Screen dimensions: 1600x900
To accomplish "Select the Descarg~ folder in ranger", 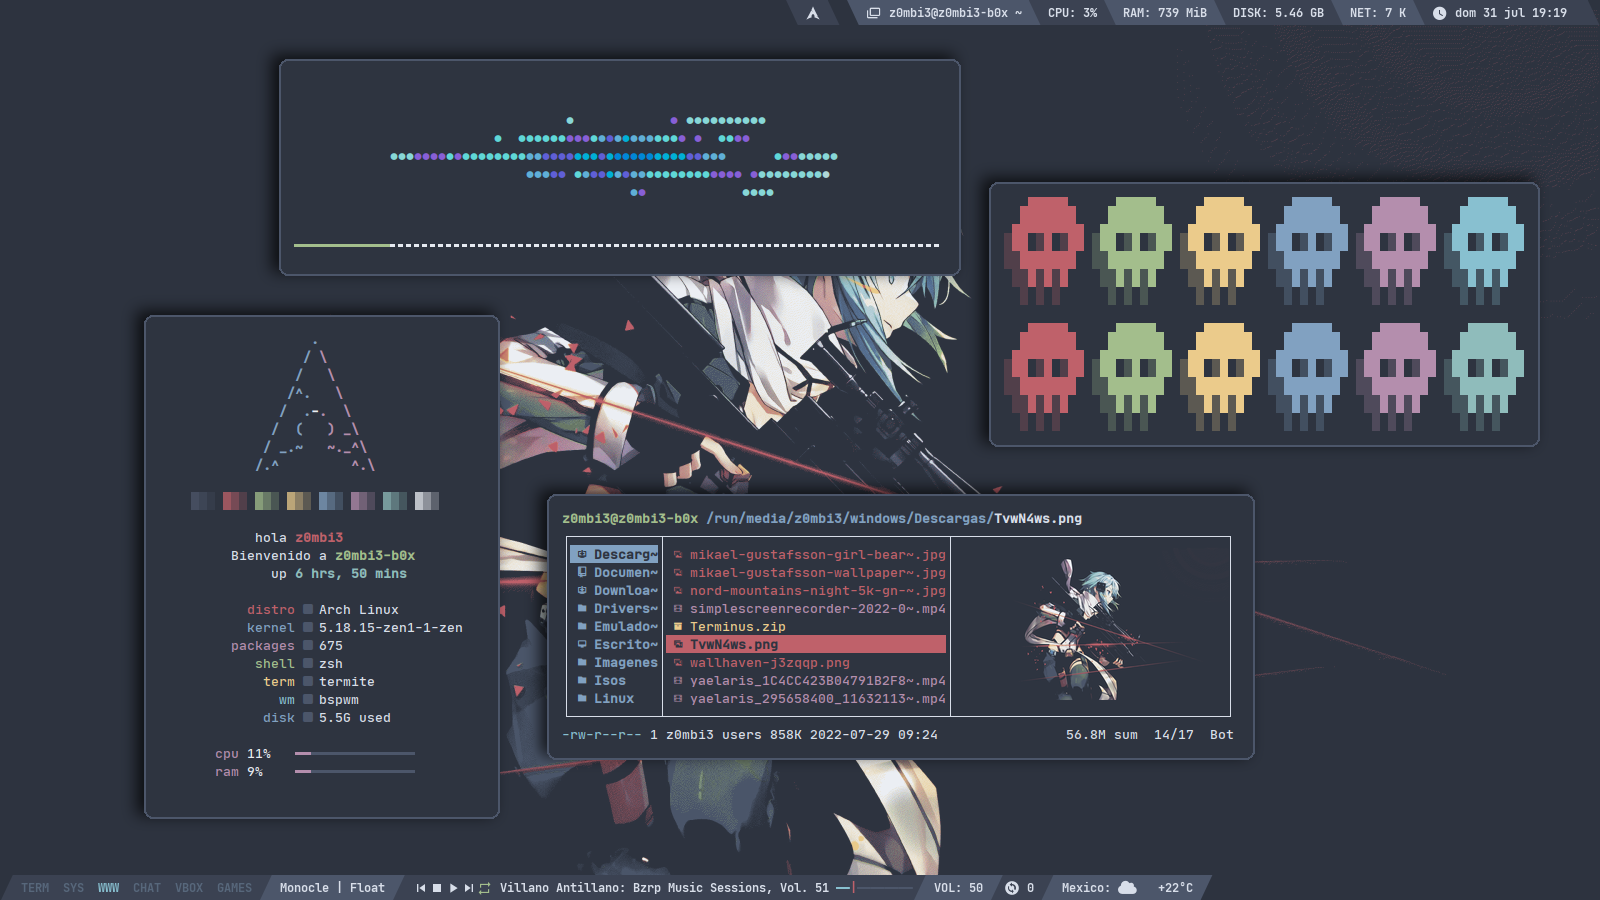I will [x=615, y=554].
